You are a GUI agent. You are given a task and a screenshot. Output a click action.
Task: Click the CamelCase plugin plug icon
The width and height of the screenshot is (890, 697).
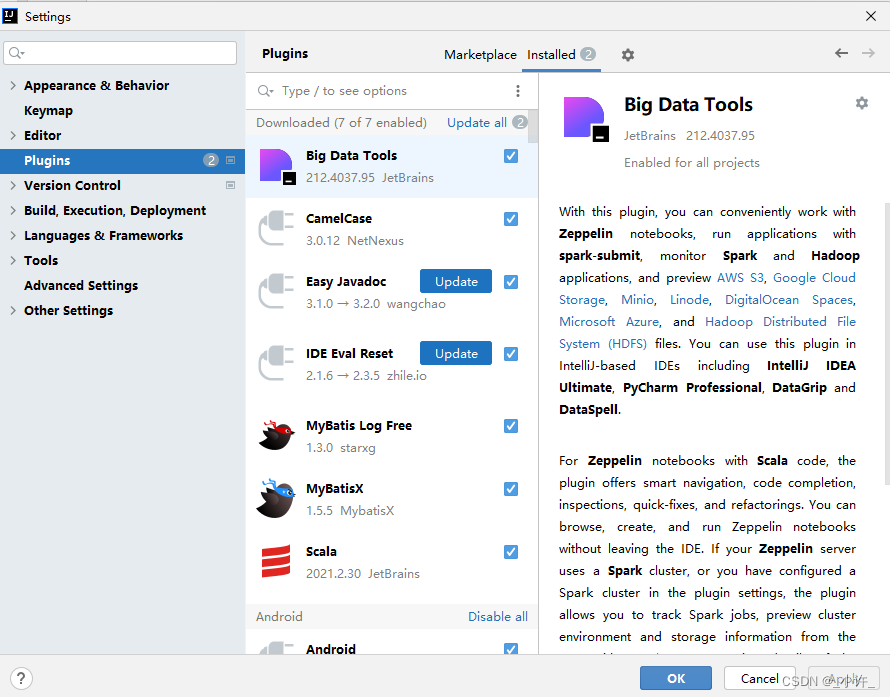pyautogui.click(x=276, y=229)
